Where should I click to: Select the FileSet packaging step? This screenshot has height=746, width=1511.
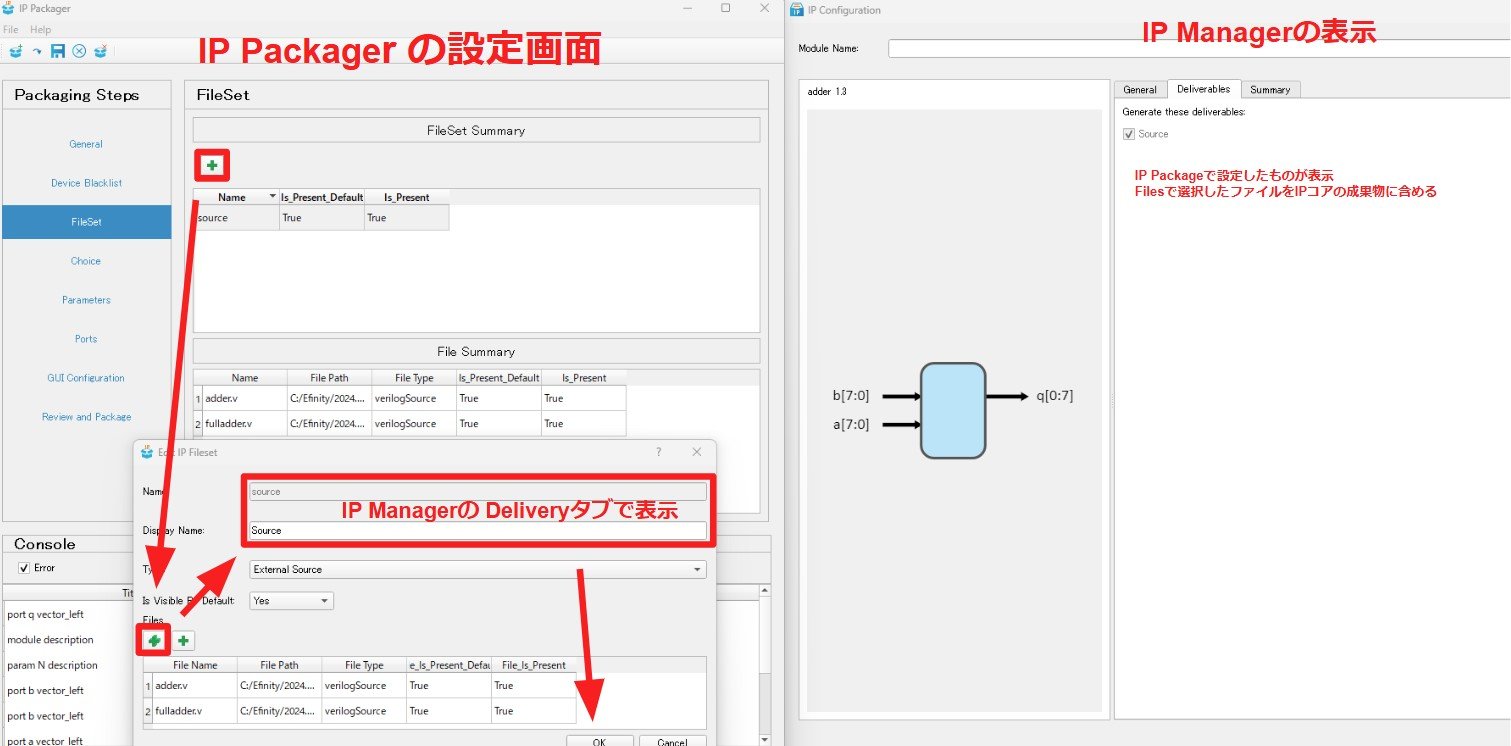[x=86, y=222]
